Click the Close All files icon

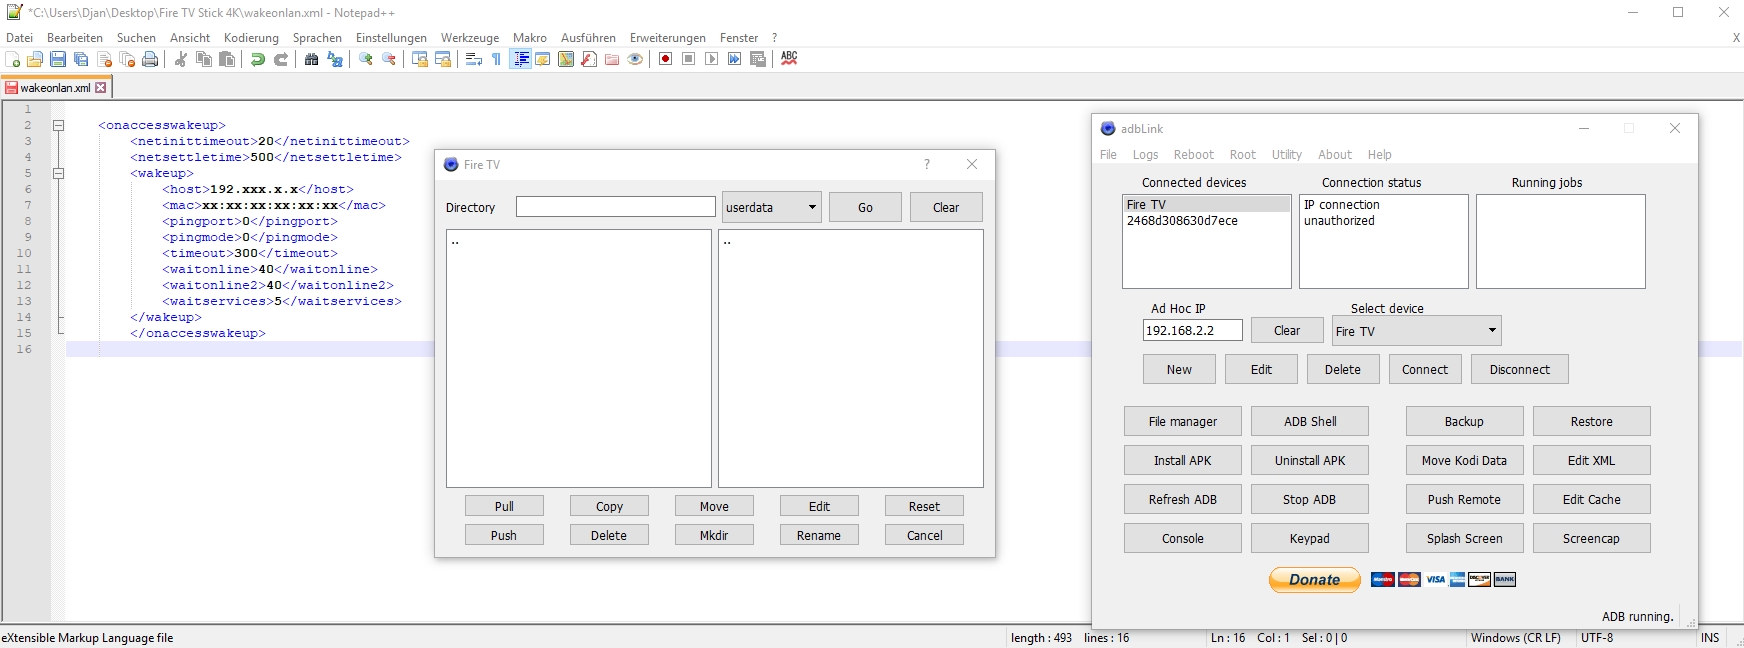(x=127, y=59)
